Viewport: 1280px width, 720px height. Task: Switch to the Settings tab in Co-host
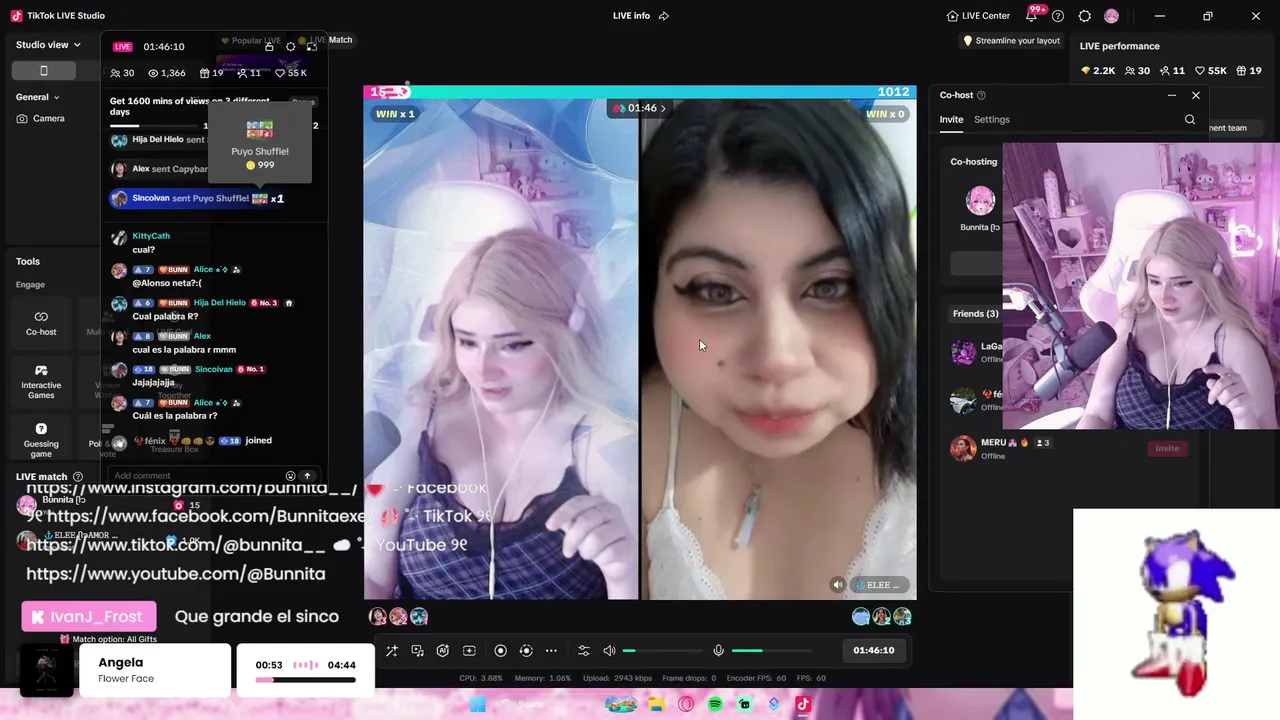[x=992, y=120]
